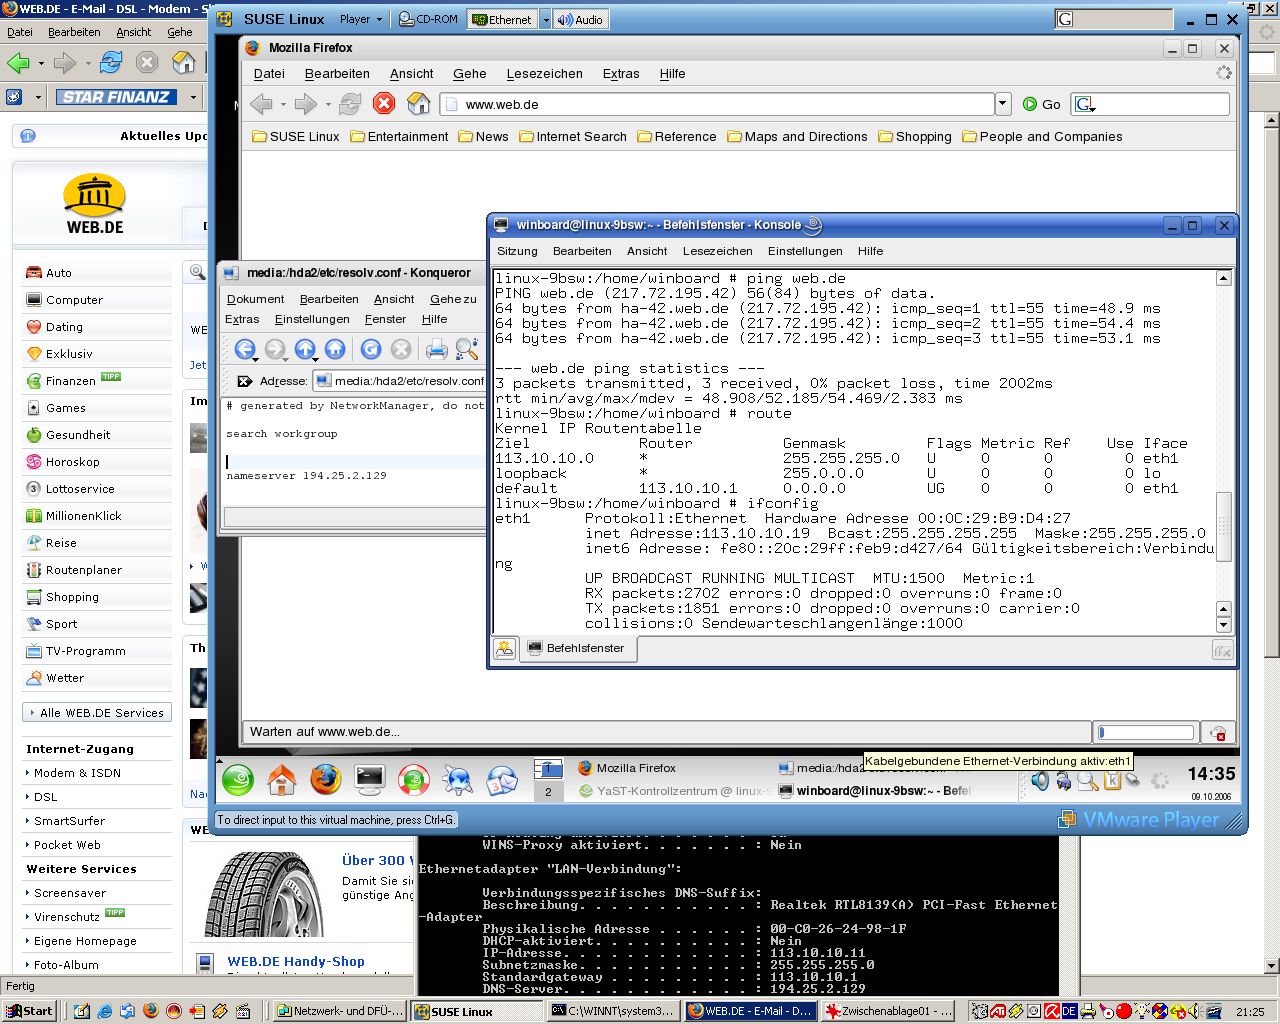
Task: Open the URL history dropdown in SUSE Firefox
Action: (x=1003, y=104)
